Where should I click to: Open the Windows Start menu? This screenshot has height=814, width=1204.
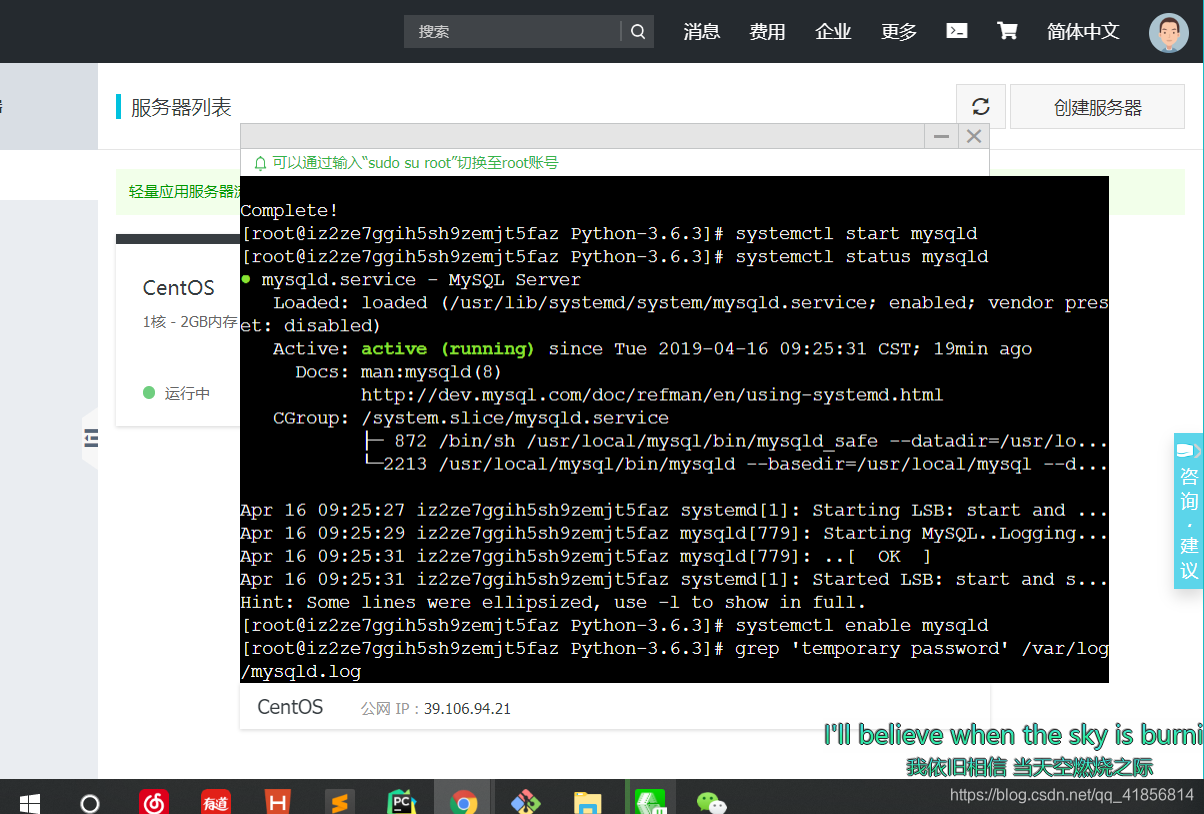pyautogui.click(x=29, y=802)
